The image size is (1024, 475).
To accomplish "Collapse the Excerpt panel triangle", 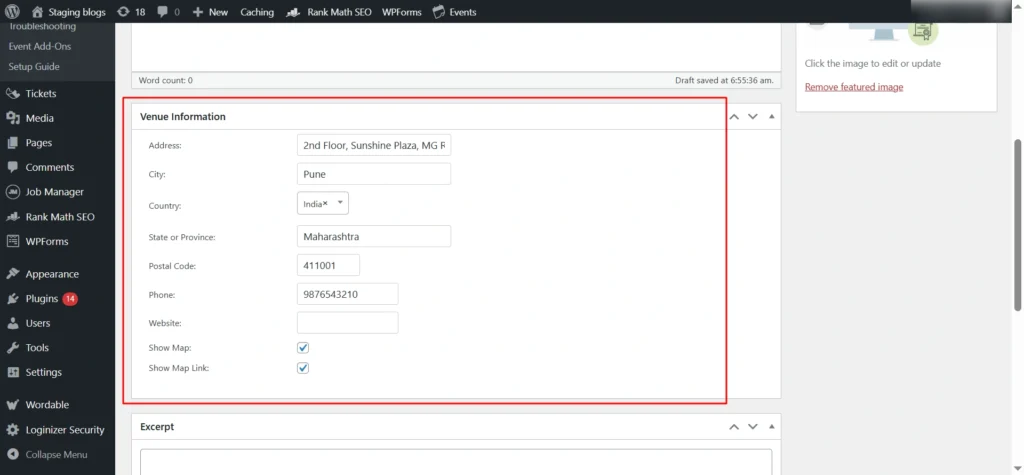I will (x=771, y=427).
